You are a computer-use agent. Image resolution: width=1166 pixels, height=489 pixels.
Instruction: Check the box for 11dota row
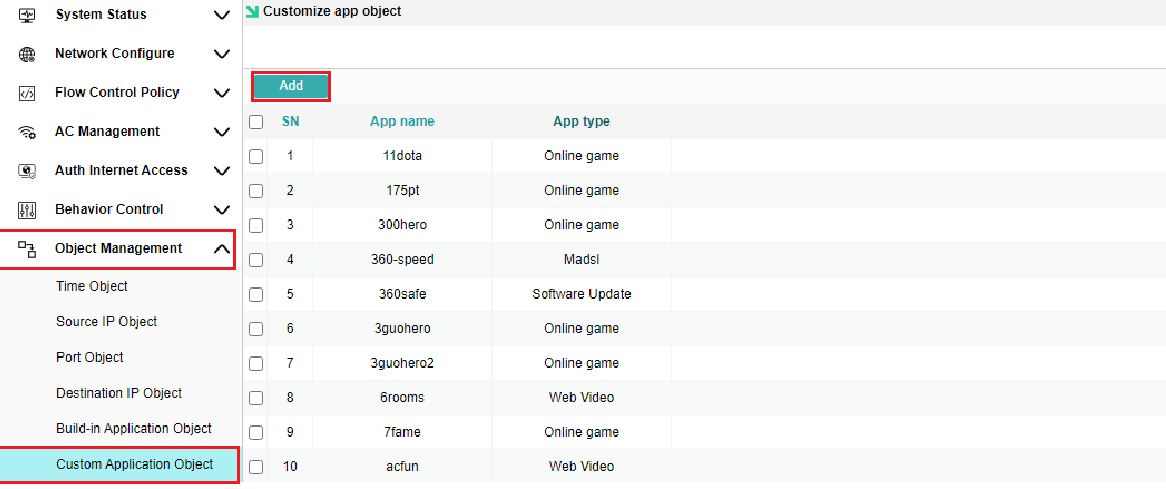coord(256,156)
